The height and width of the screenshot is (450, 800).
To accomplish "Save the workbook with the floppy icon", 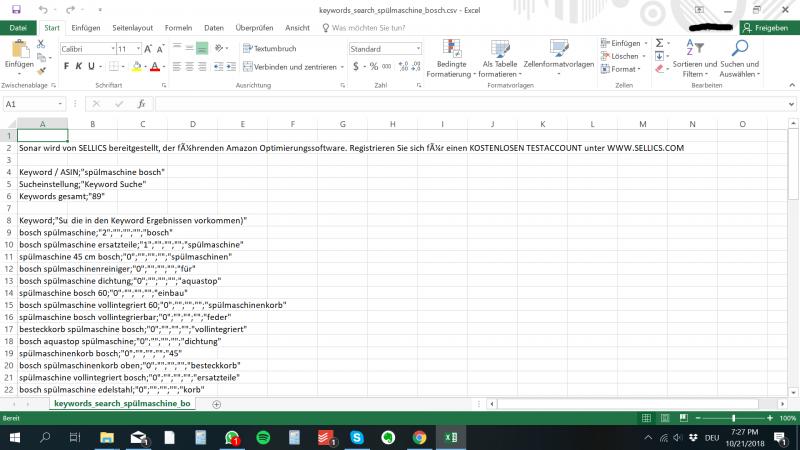I will click(16, 10).
